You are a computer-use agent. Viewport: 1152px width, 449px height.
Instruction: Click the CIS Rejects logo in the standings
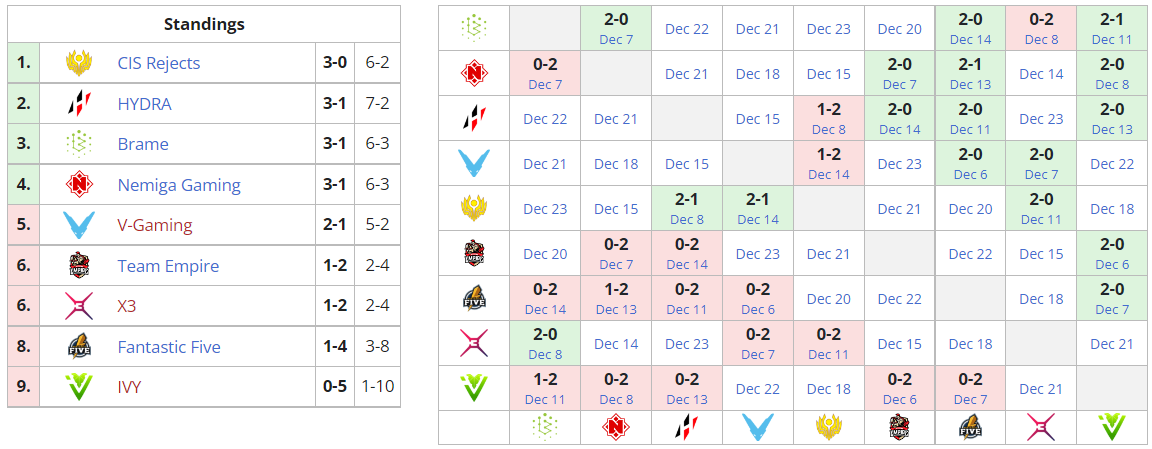(x=79, y=63)
